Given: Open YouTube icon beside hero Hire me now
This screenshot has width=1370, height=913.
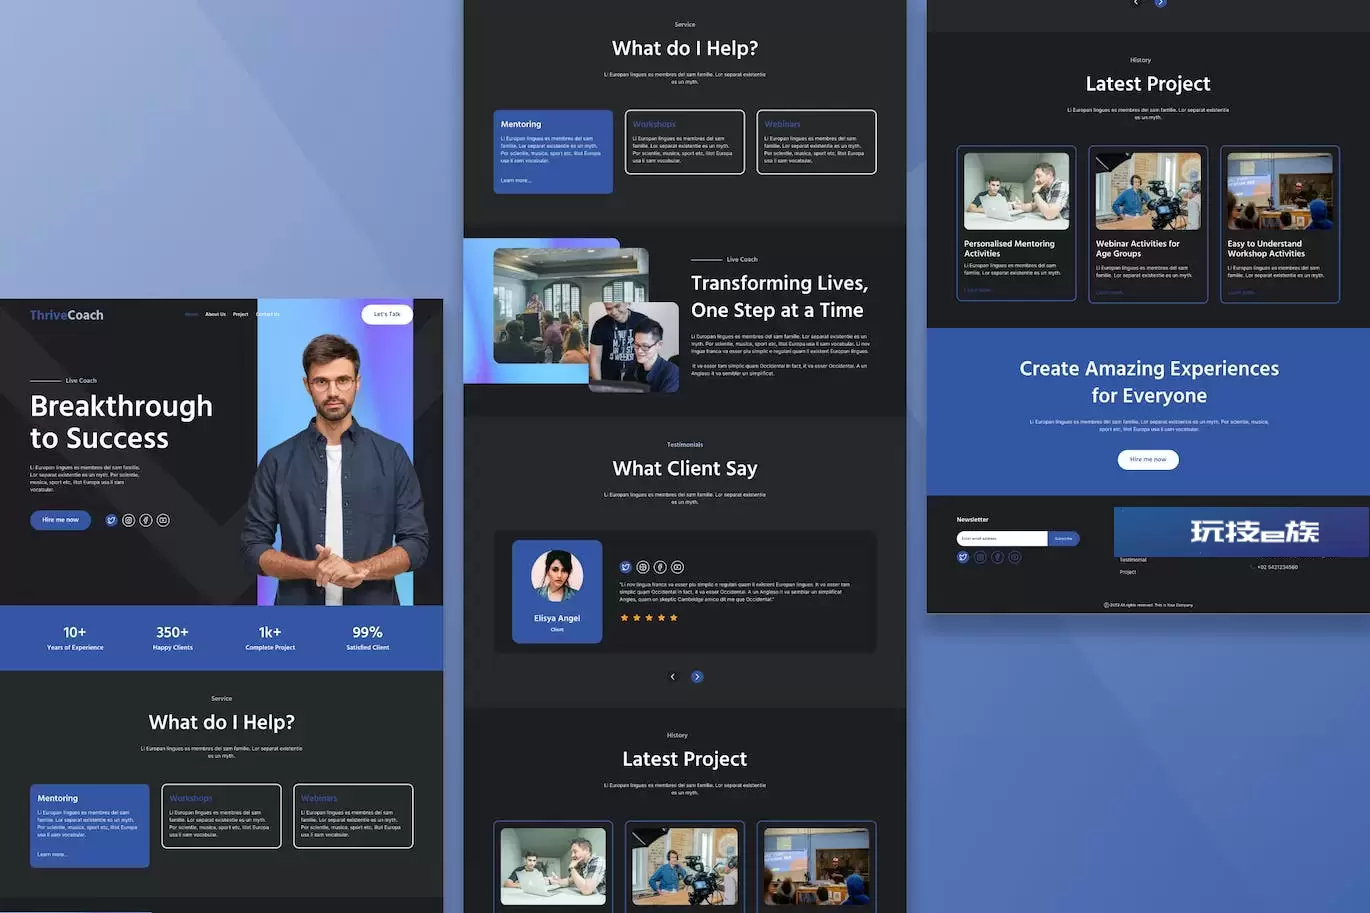Looking at the screenshot, I should tap(163, 520).
